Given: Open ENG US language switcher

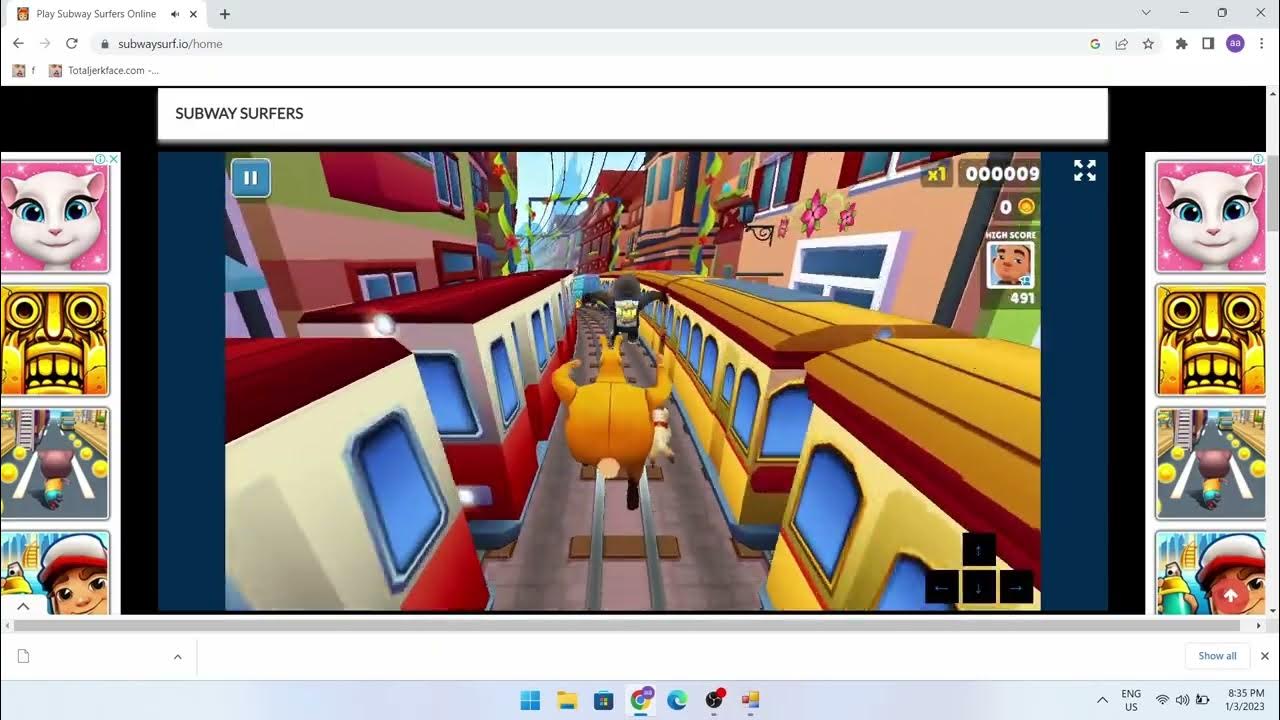Looking at the screenshot, I should pyautogui.click(x=1131, y=700).
